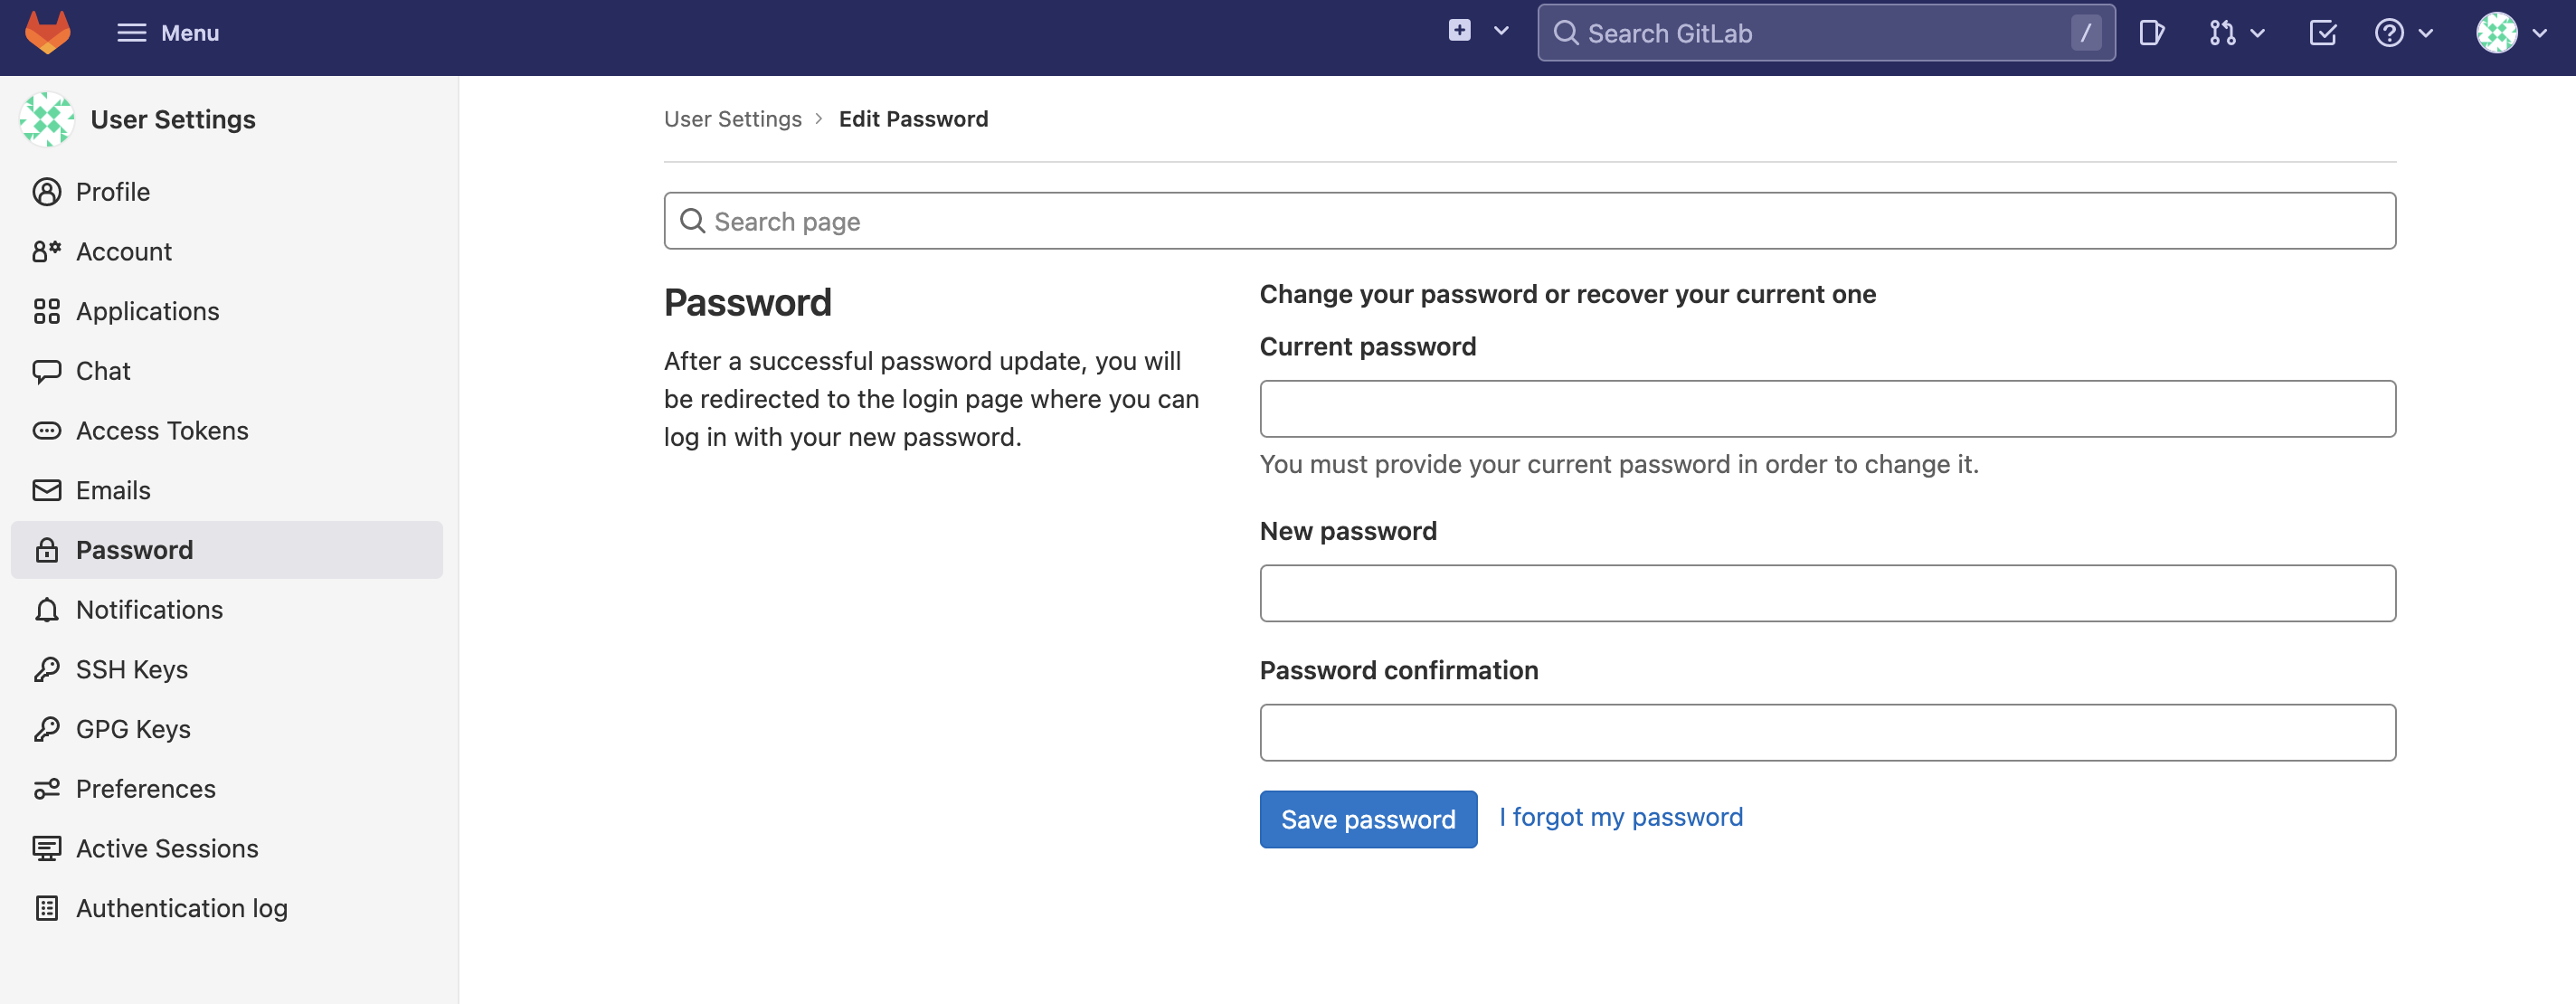Viewport: 2576px width, 1004px height.
Task: Click the User Settings sidebar avatar
Action: coord(47,119)
